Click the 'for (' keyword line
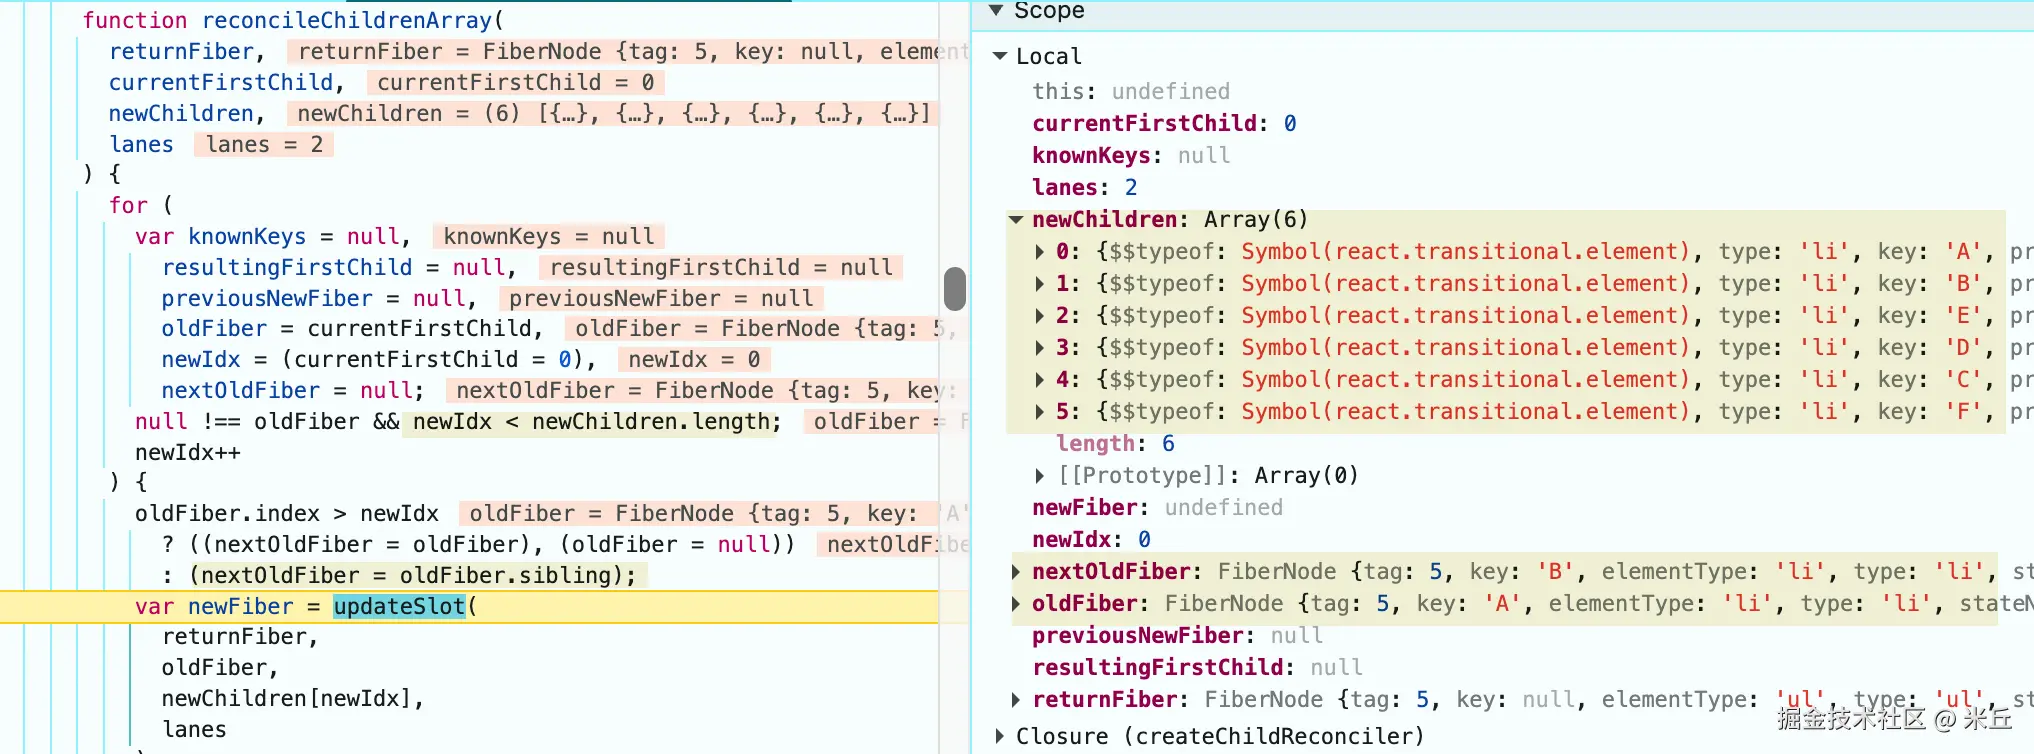 141,205
